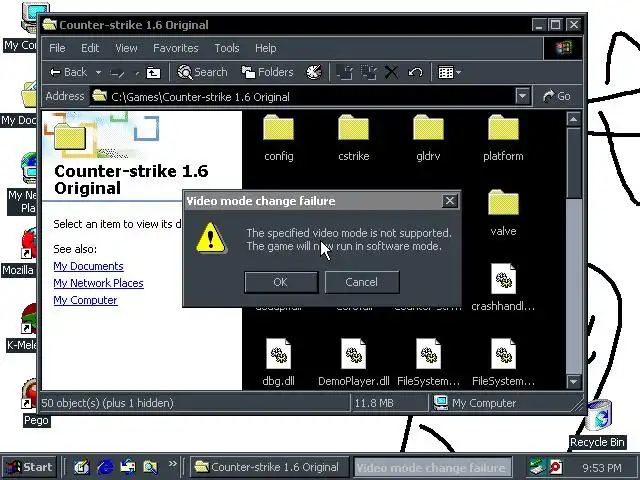Select the right FileSystem... file below crashhandl
The height and width of the screenshot is (480, 640).
coord(503,353)
